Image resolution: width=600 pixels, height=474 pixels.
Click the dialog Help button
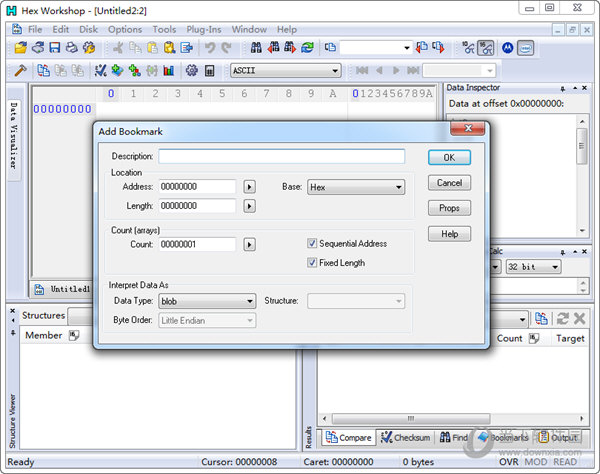pos(449,234)
